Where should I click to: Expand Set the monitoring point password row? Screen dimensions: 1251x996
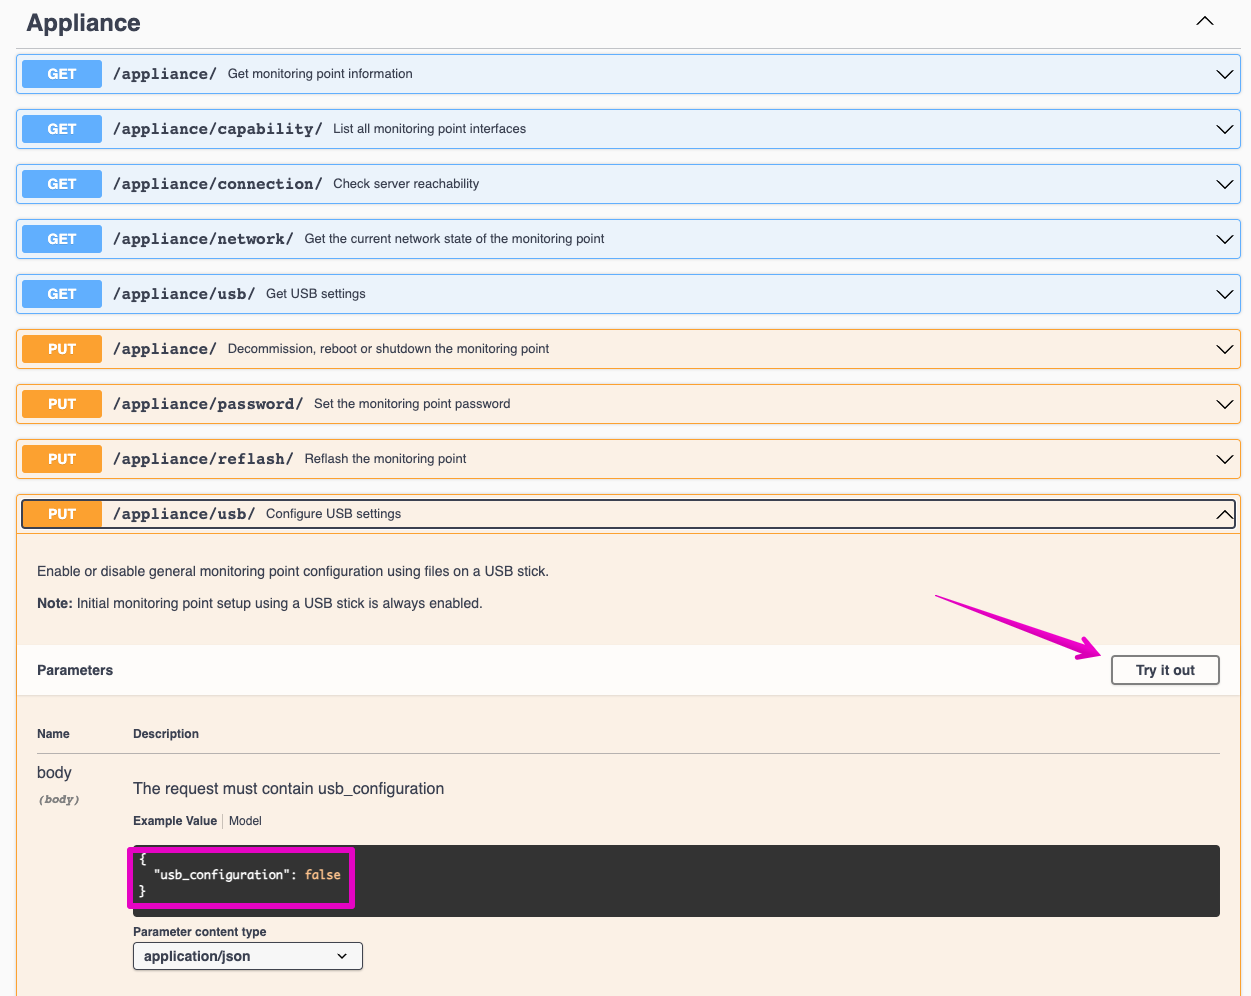point(412,404)
